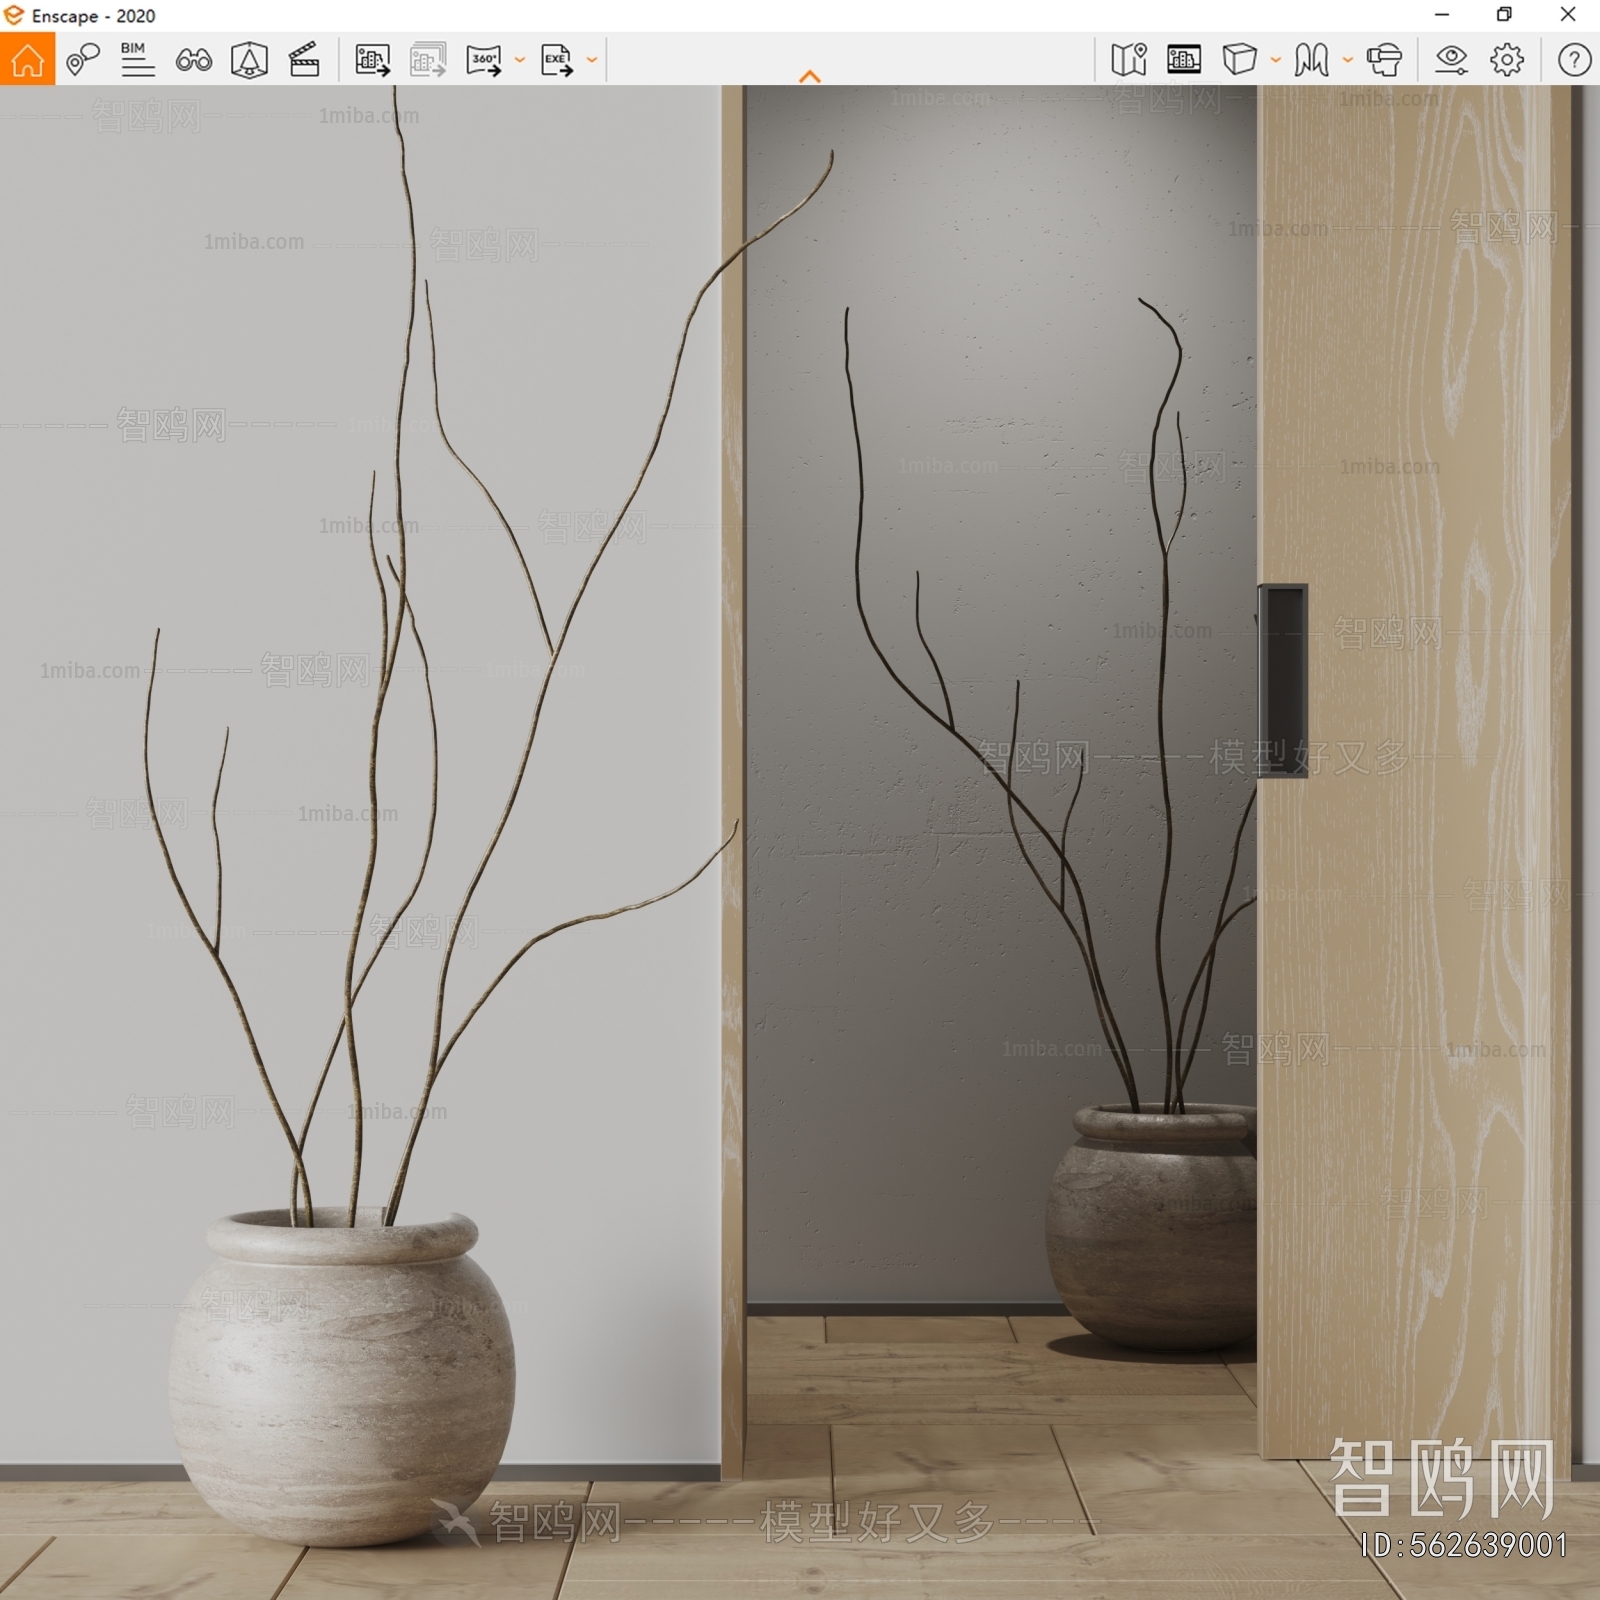Click the orange Home button
This screenshot has height=1600, width=1600.
click(27, 59)
